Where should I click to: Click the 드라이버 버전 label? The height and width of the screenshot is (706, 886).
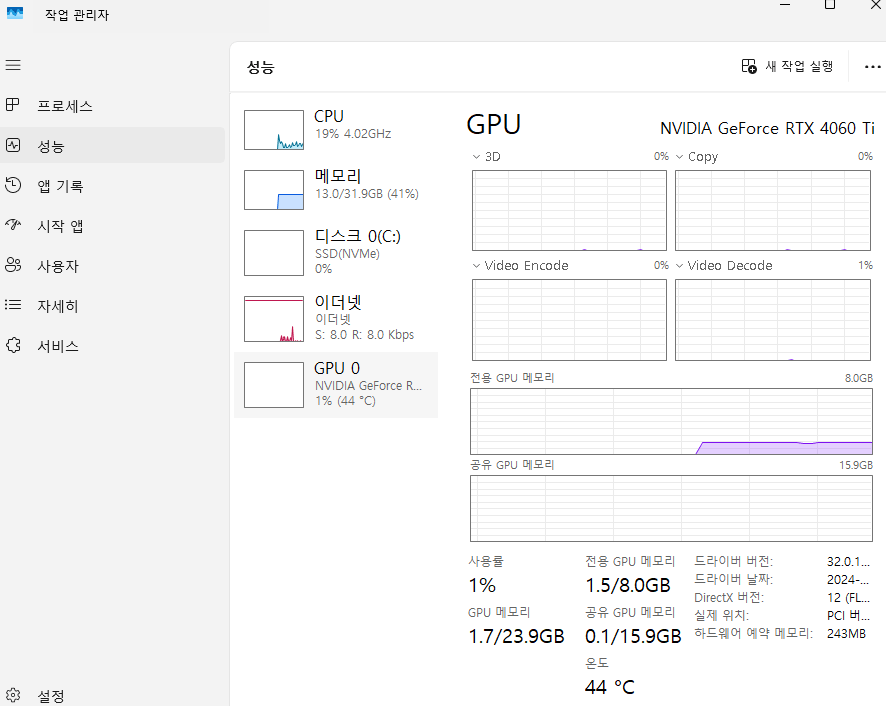click(733, 561)
